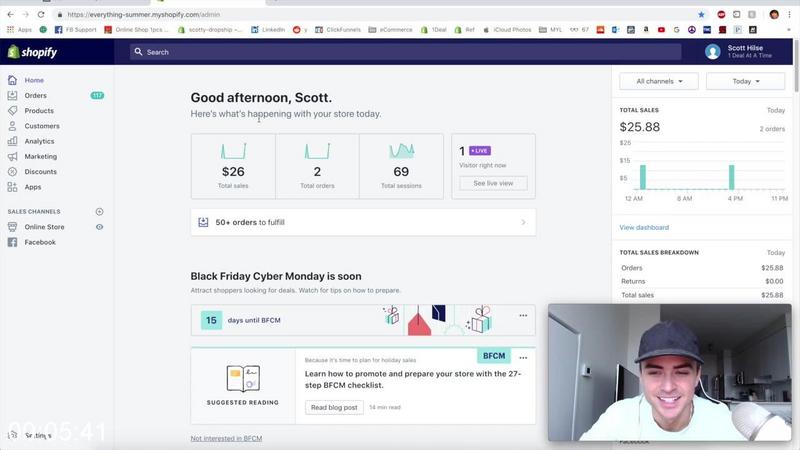
Task: Click the page vertical scrollbar
Action: point(796,66)
